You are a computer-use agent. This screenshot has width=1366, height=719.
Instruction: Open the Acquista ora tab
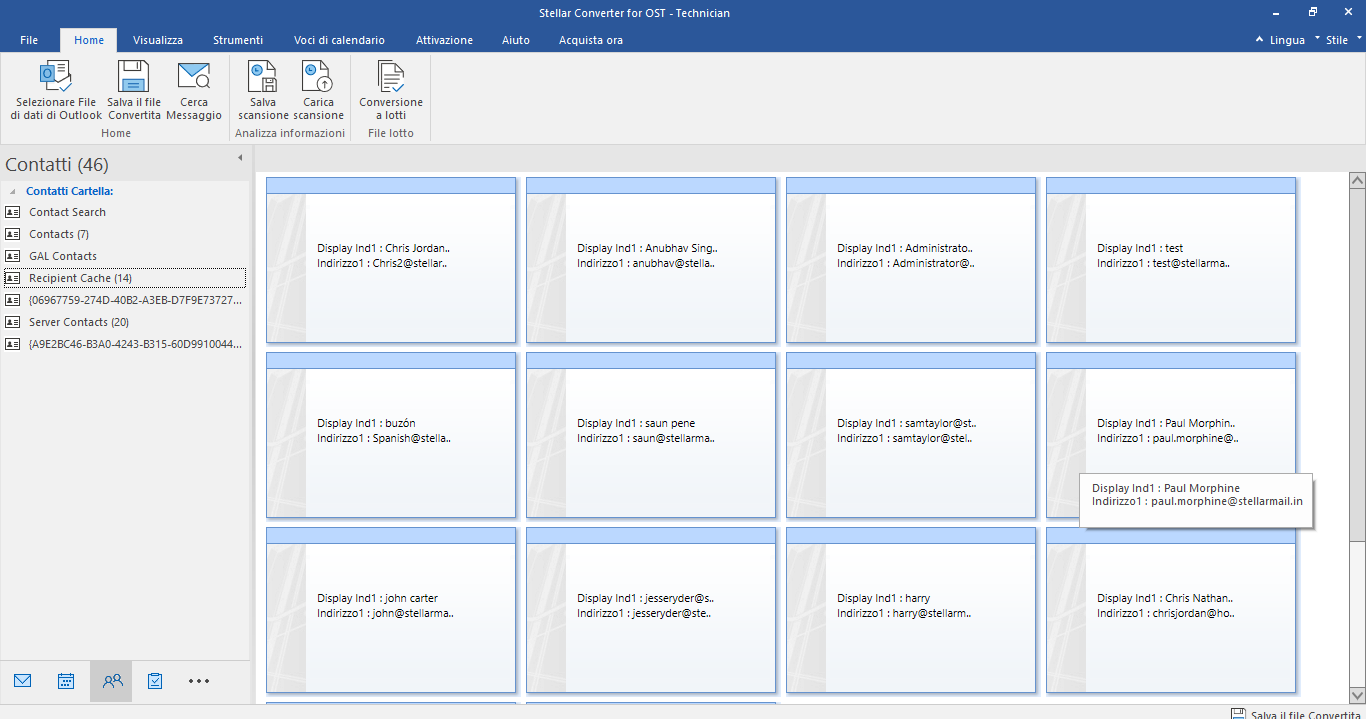591,40
